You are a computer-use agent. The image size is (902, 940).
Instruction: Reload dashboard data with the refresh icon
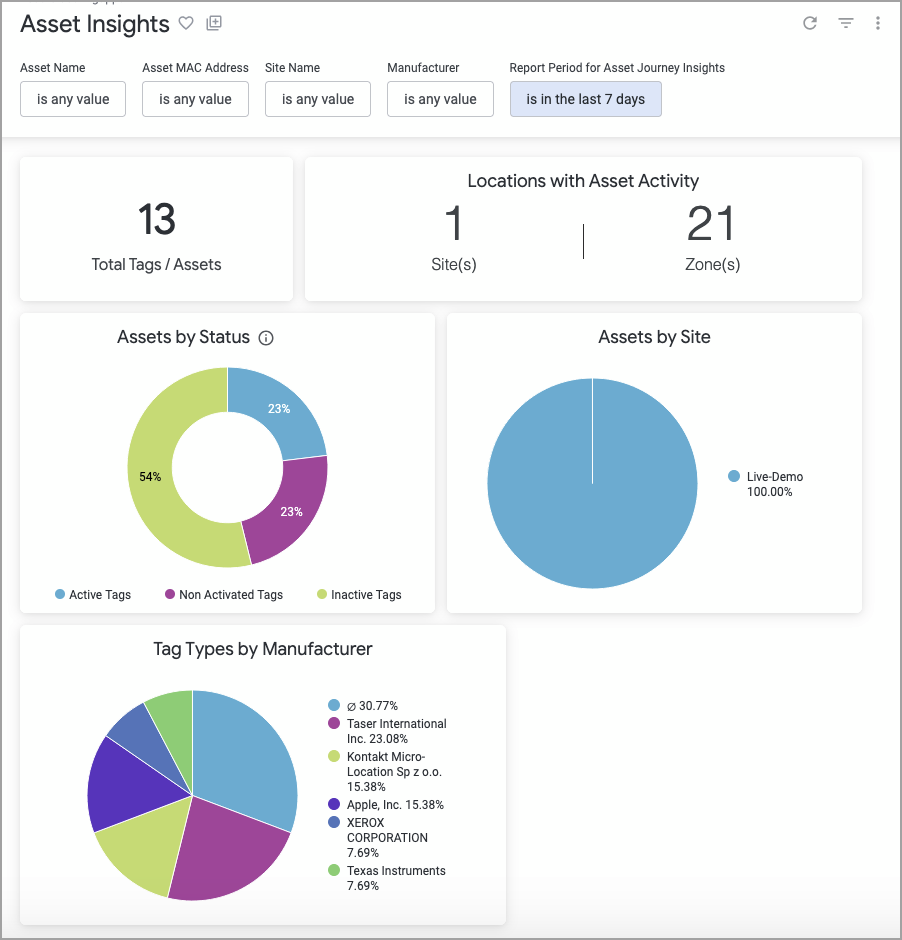click(810, 23)
